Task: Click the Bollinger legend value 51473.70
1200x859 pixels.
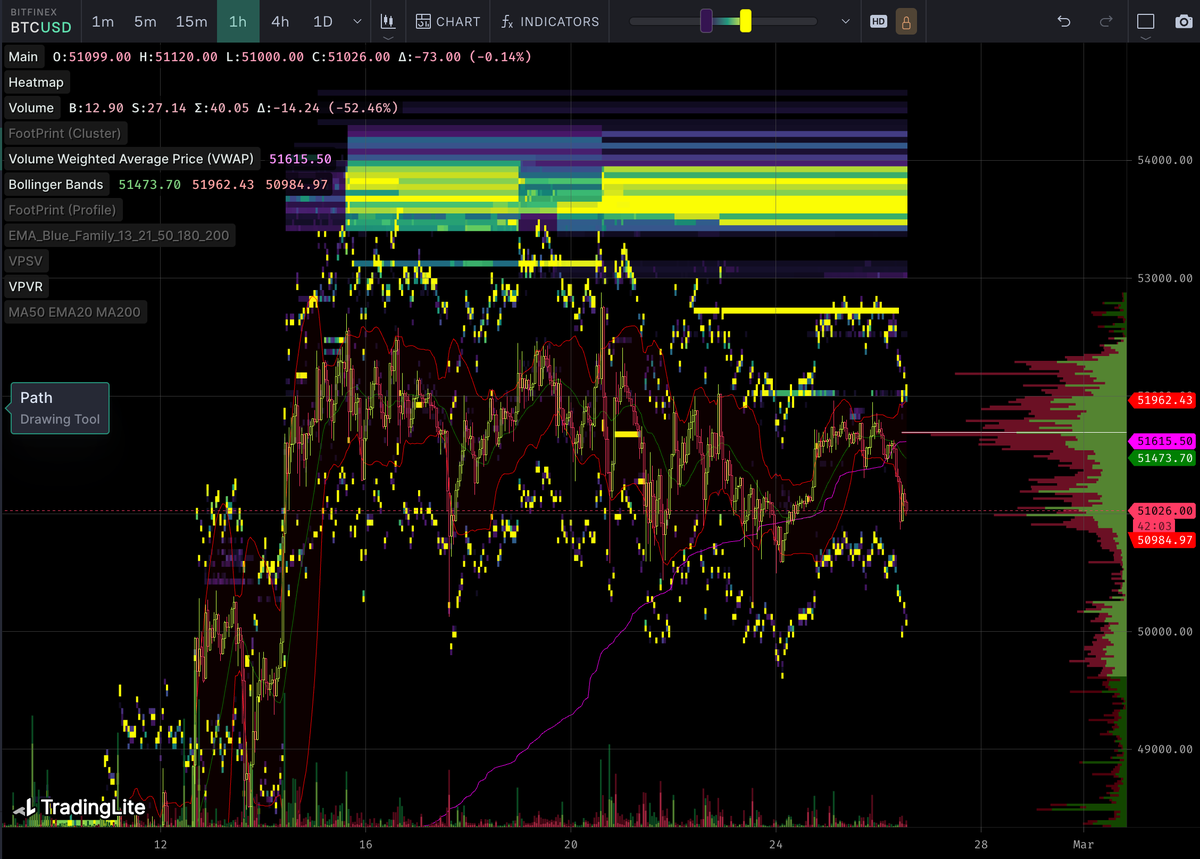Action: click(150, 184)
